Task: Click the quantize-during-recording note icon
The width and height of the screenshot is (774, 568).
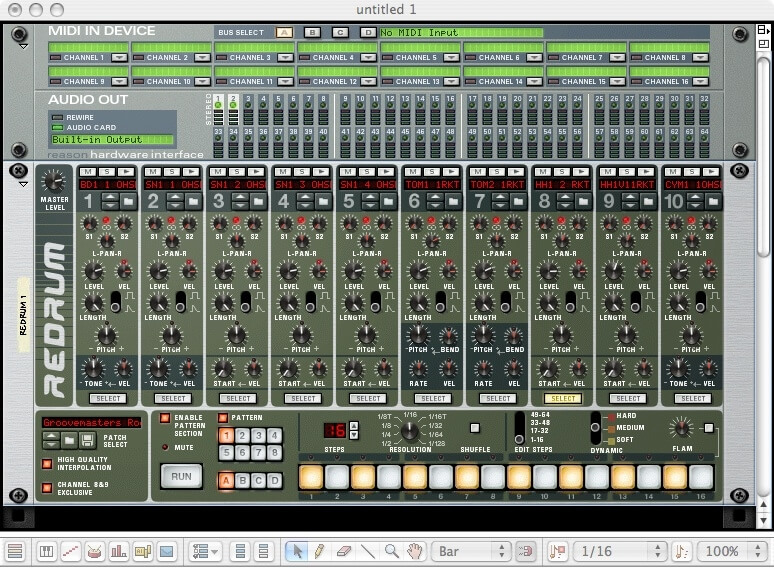Action: [681, 551]
